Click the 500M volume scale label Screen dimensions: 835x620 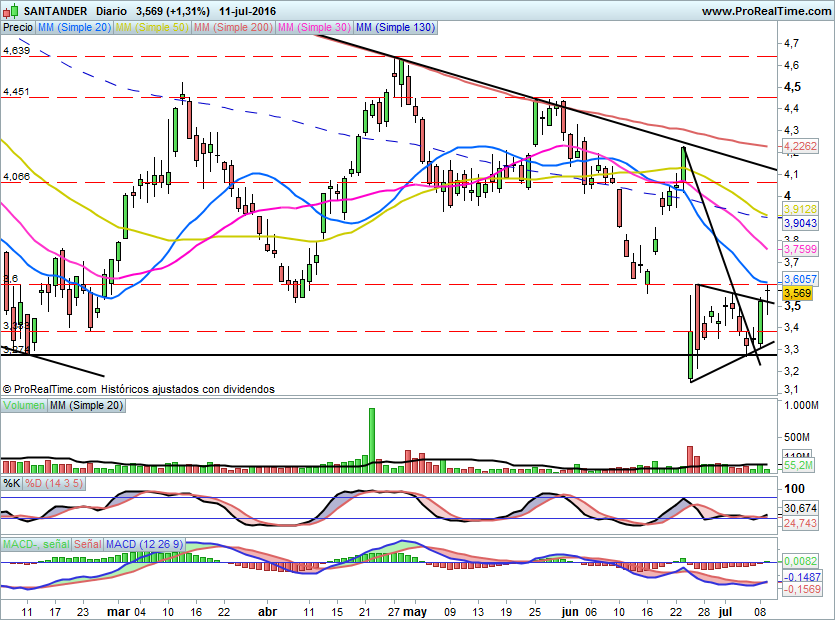(797, 437)
